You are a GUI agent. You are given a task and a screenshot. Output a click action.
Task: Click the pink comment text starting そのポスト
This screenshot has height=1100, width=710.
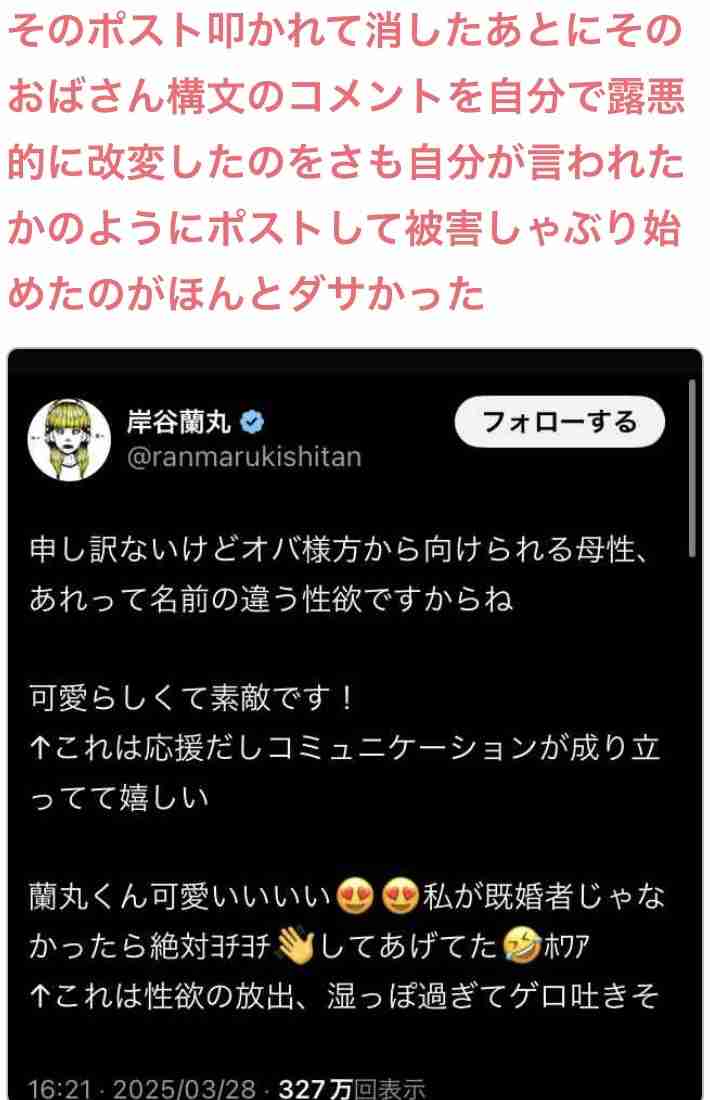tap(346, 161)
